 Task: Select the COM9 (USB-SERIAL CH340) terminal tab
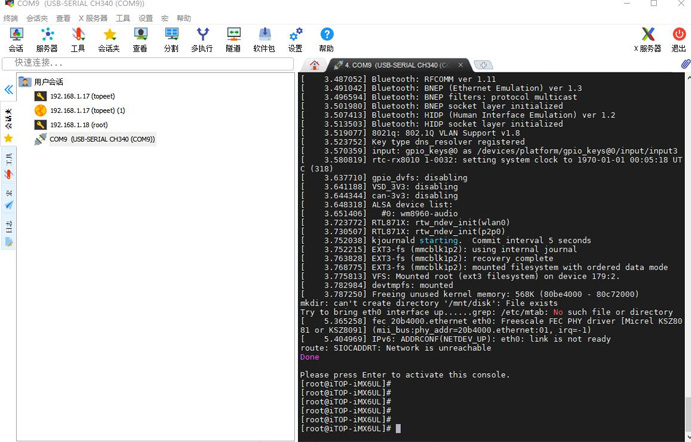397,65
